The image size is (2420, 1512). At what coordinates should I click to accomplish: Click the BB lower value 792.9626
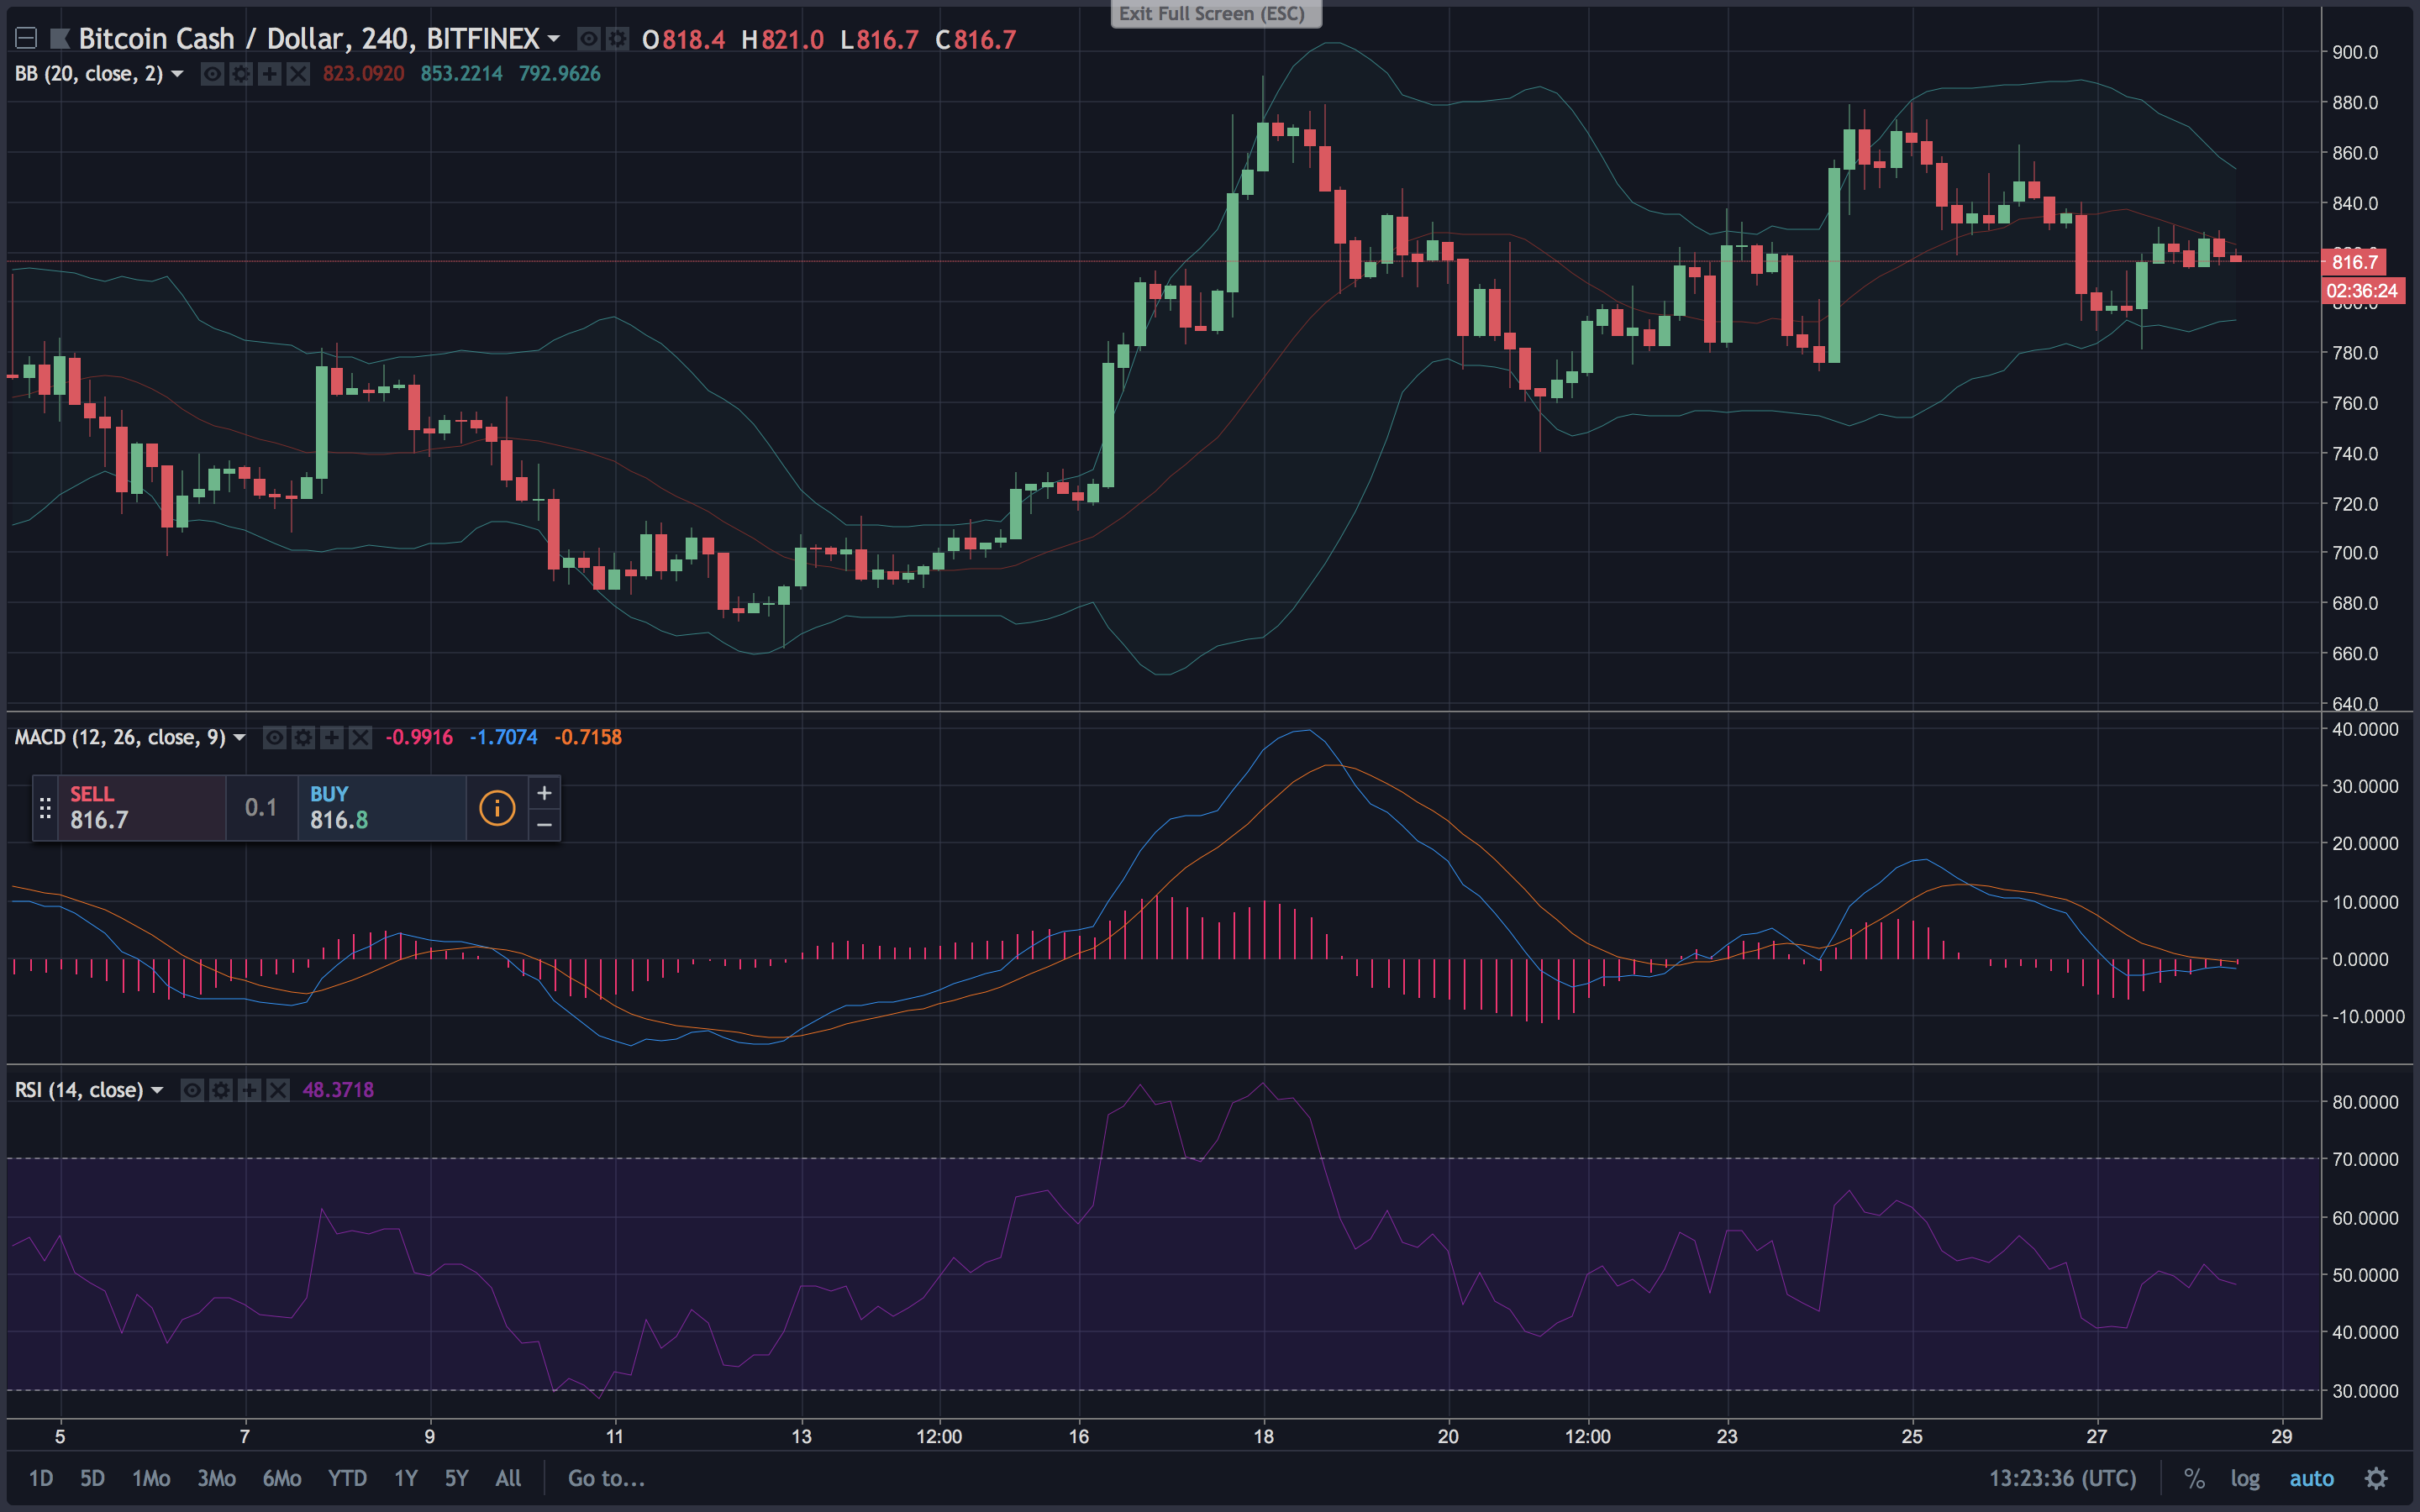point(559,74)
